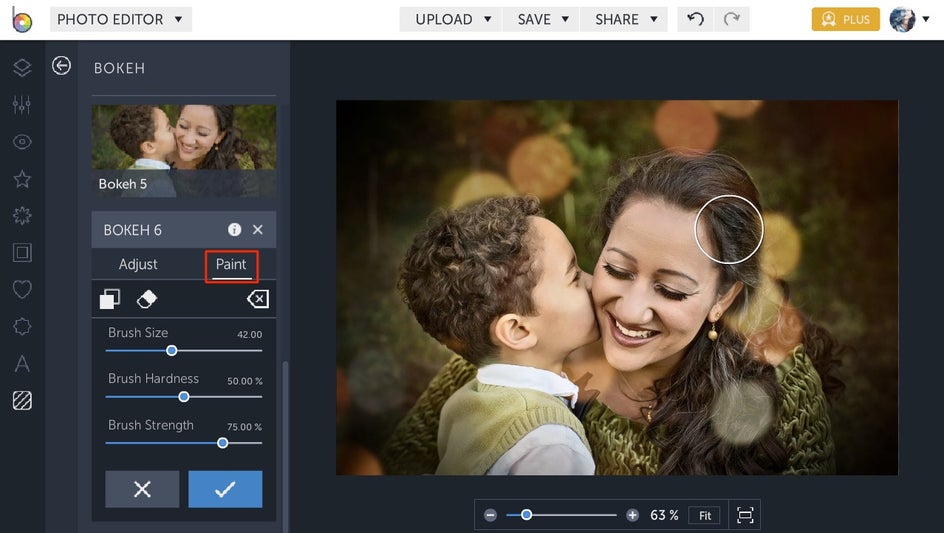Open the Frames sidebar icon

22,252
